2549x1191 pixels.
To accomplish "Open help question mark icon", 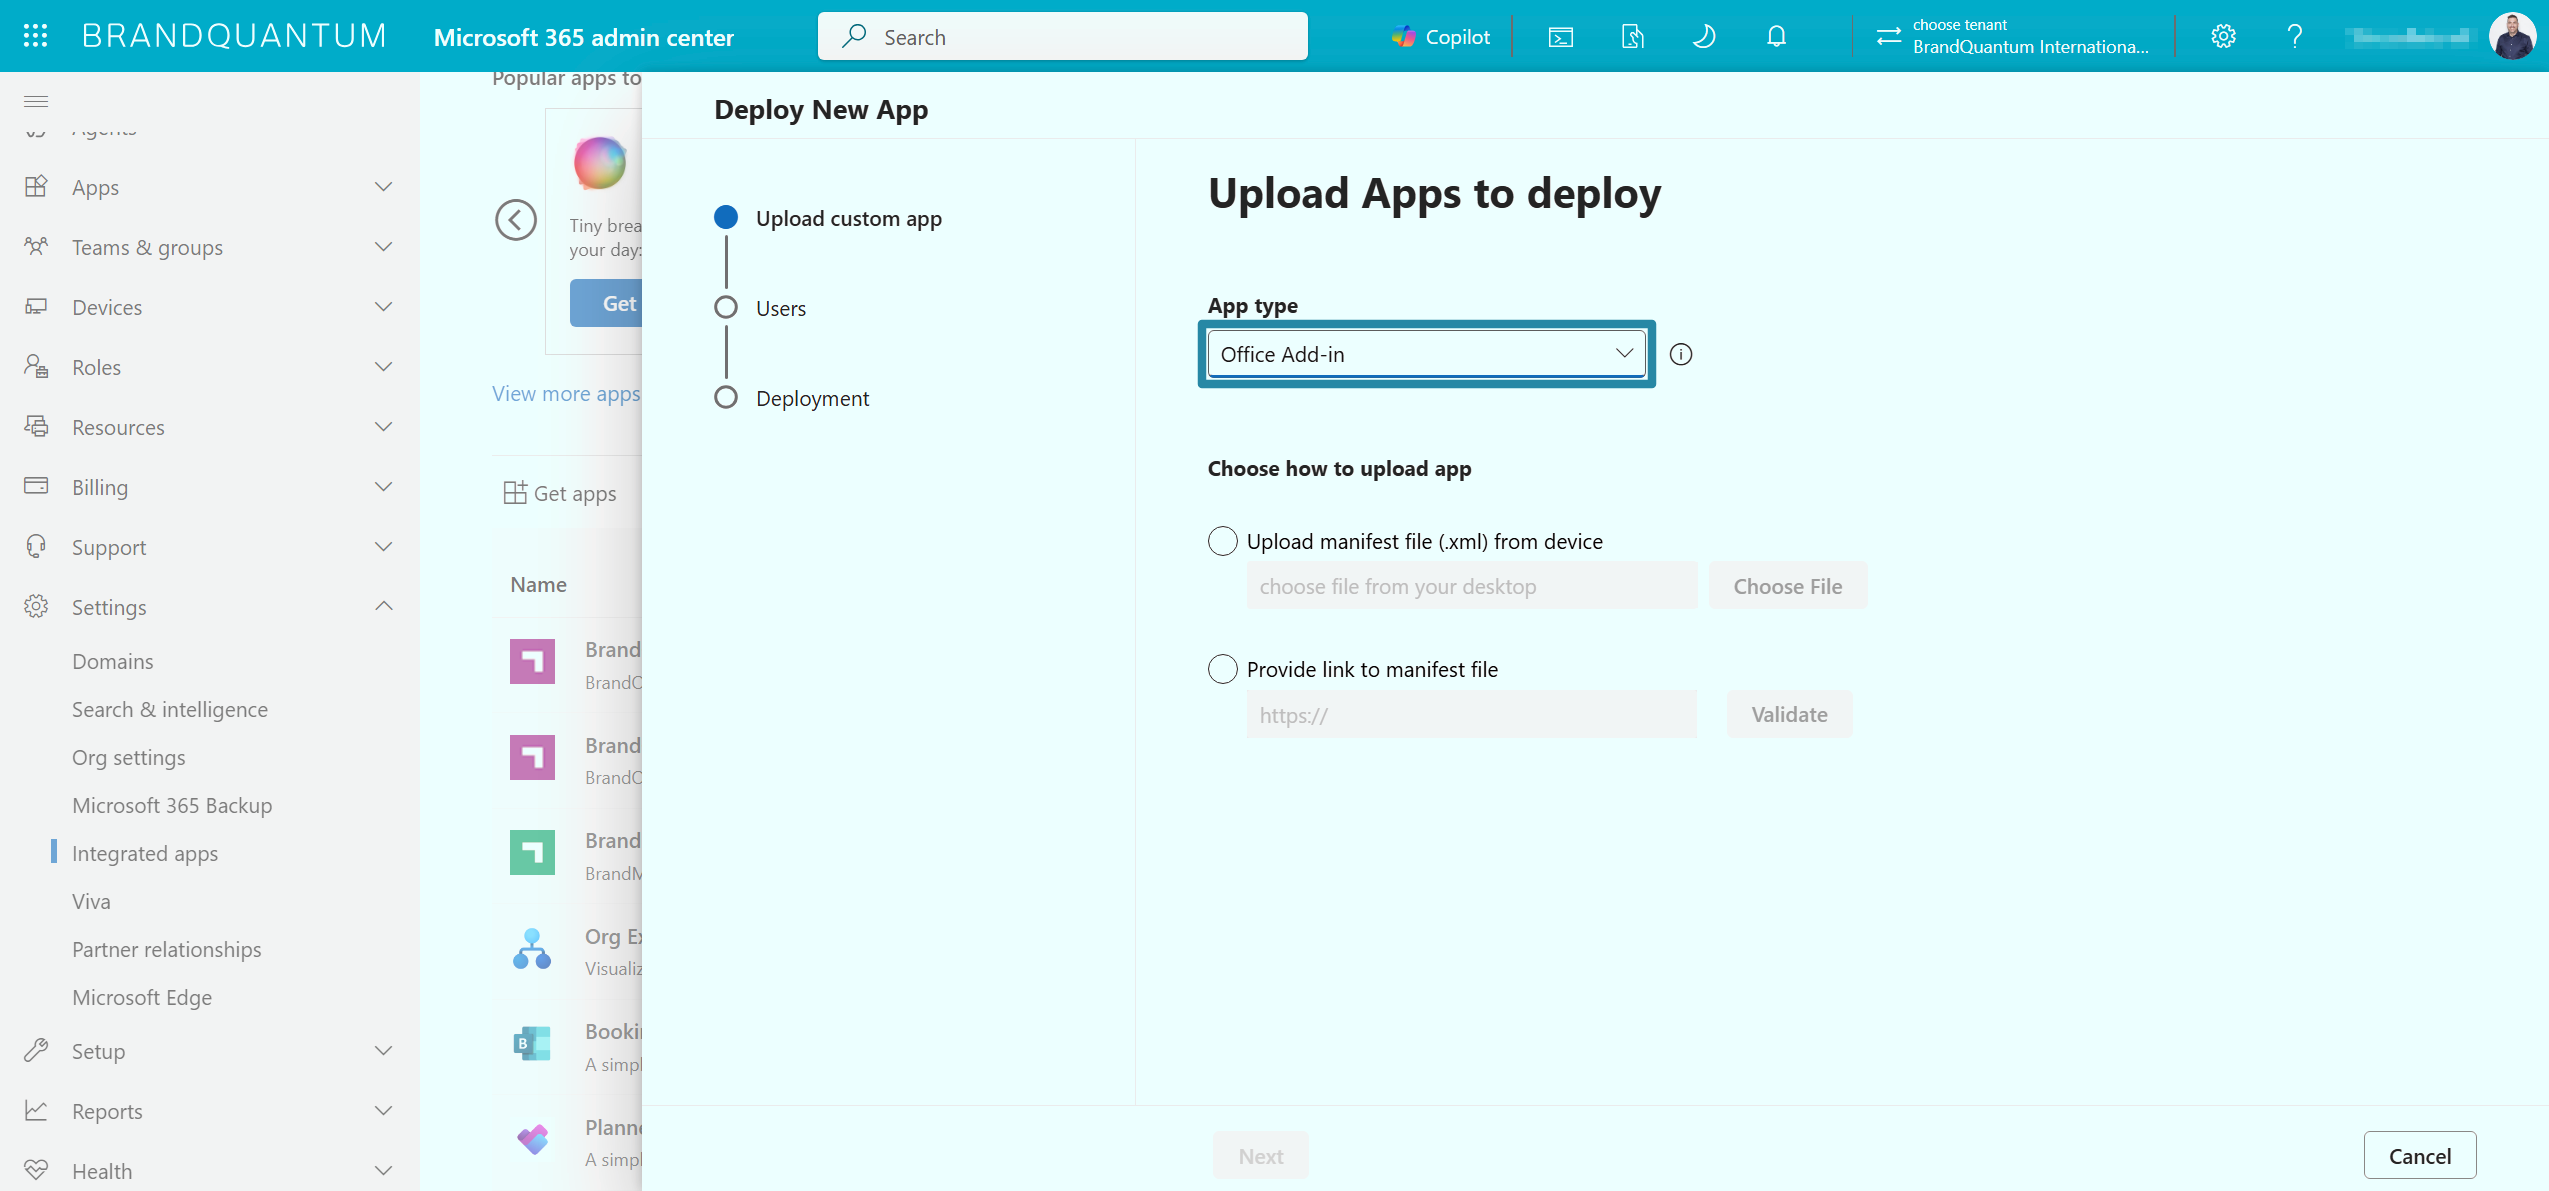I will coord(2295,37).
